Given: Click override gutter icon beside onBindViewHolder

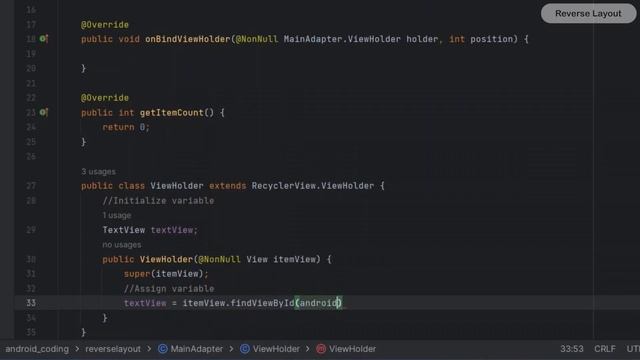Looking at the screenshot, I should [x=44, y=39].
